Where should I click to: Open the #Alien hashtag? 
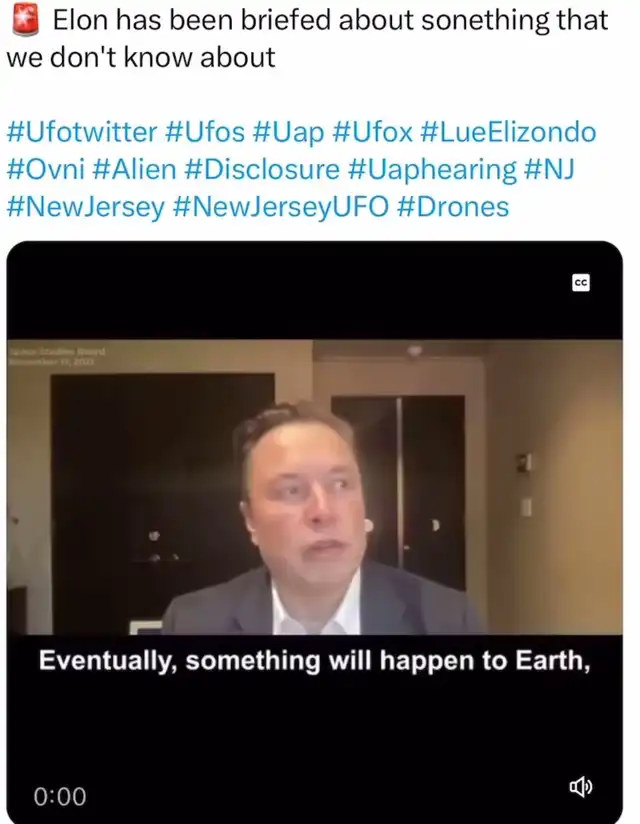click(134, 169)
